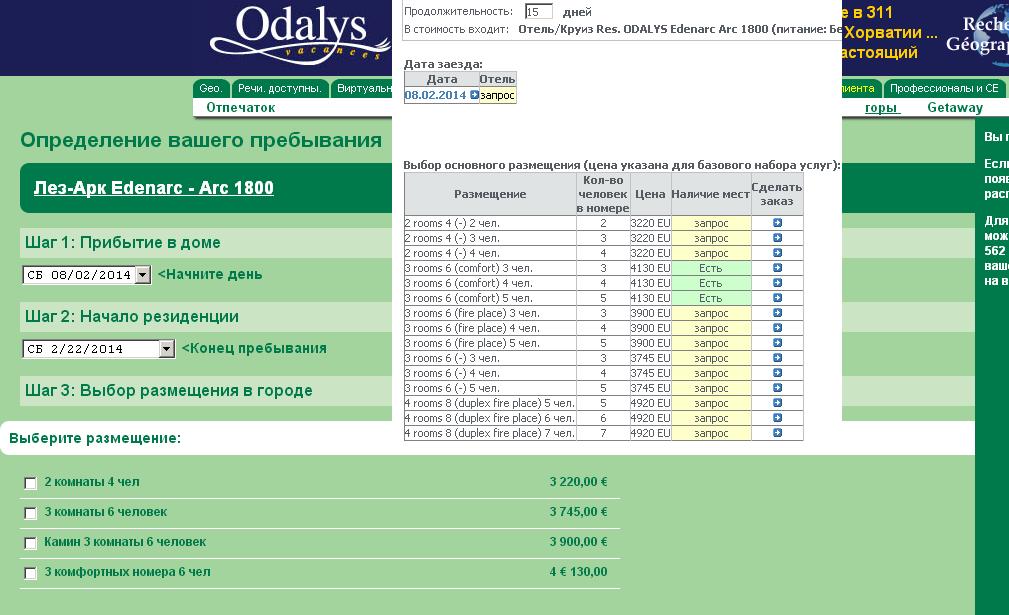
Task: Click "запрос" availability for duplex fire place 7 чел.
Action: (x=711, y=433)
